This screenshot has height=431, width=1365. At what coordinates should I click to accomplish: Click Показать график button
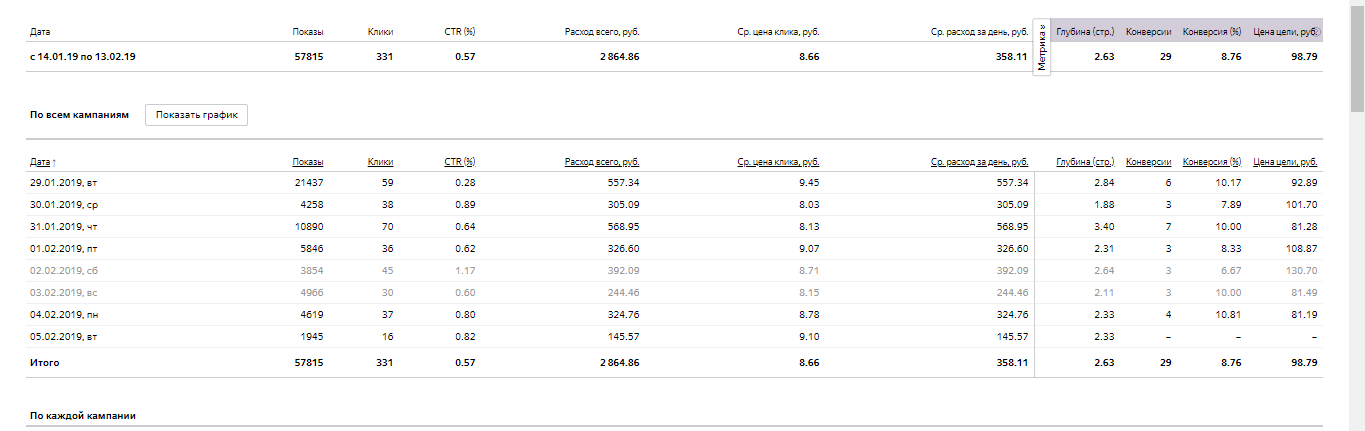(x=196, y=115)
